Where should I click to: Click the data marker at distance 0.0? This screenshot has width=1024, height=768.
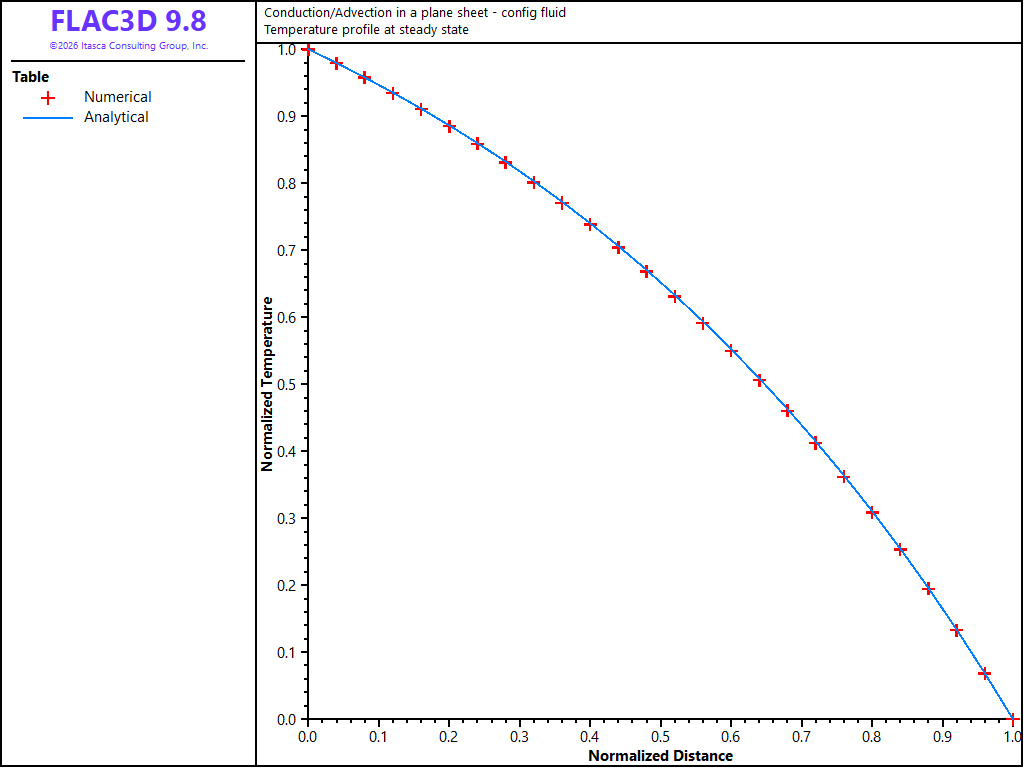pos(308,50)
